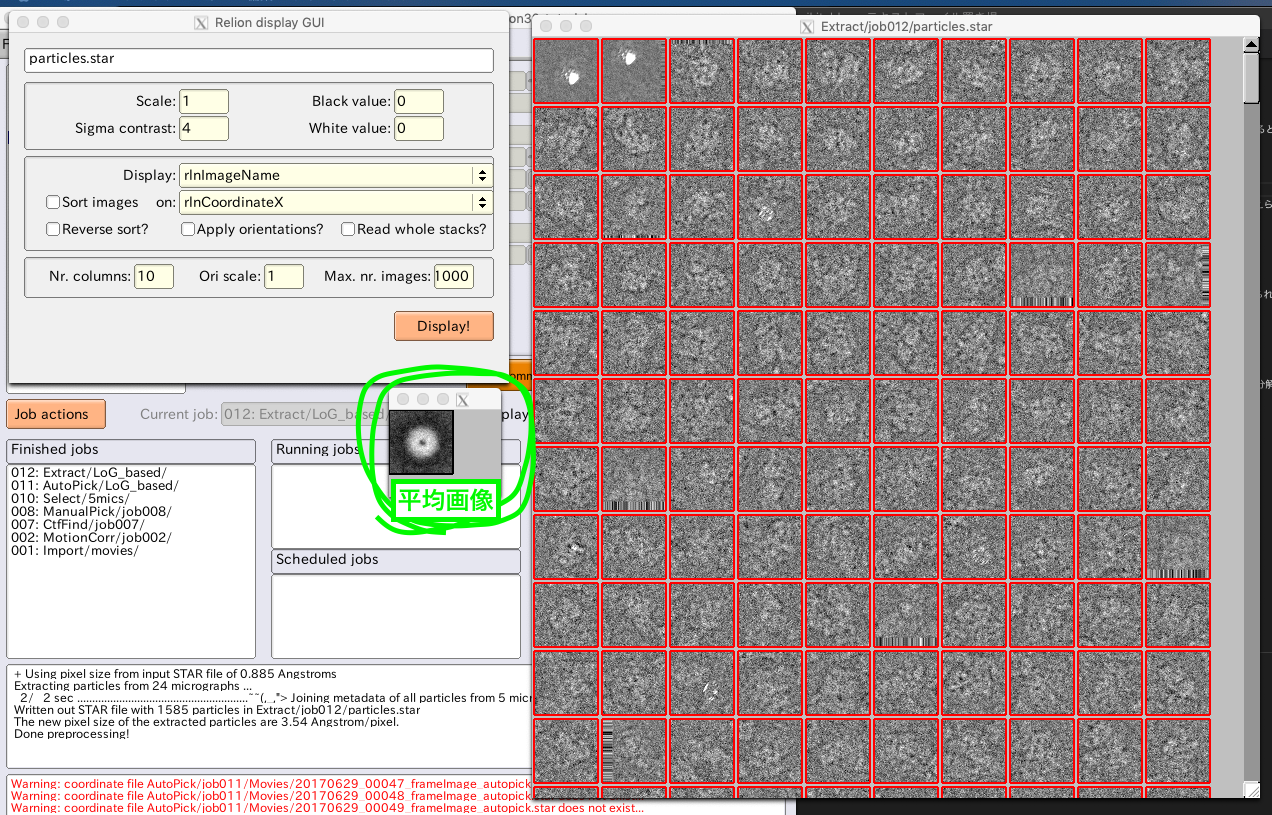This screenshot has height=815, width=1272.
Task: Open the Job actions menu button
Action: point(51,414)
